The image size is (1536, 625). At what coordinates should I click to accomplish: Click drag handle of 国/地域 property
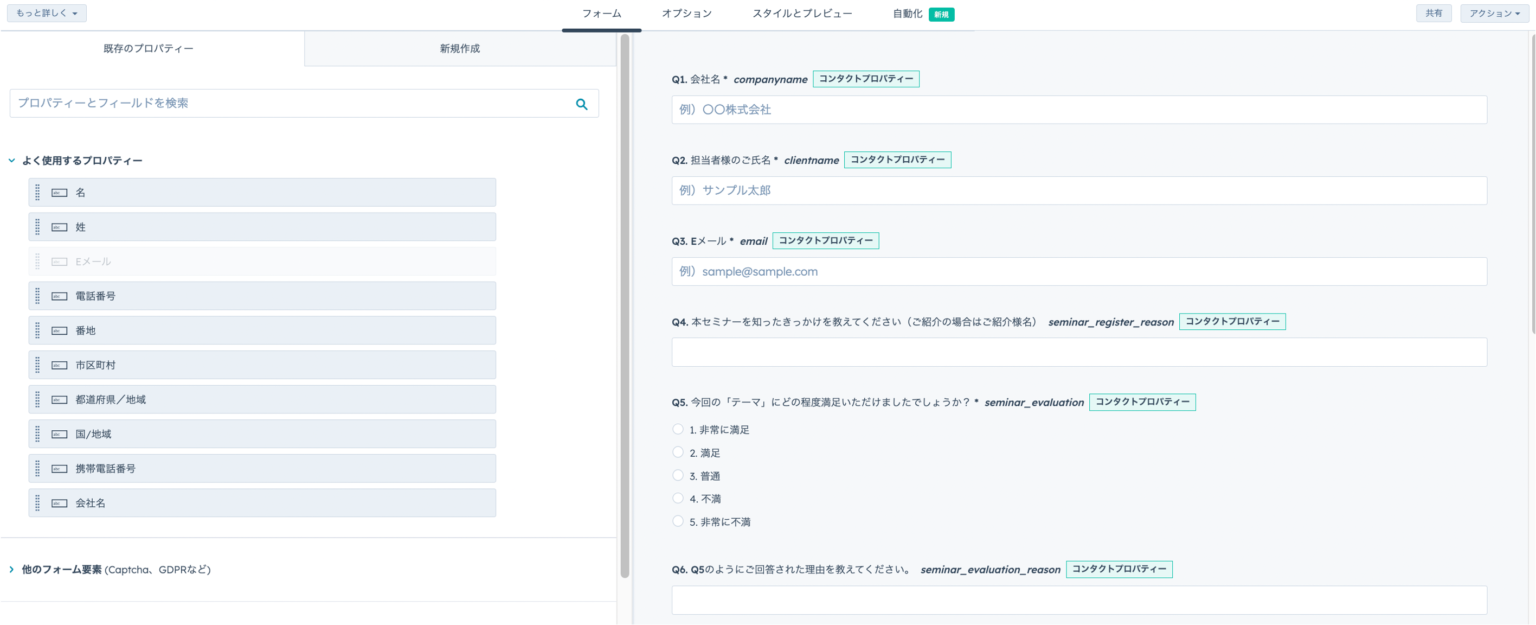tap(38, 434)
